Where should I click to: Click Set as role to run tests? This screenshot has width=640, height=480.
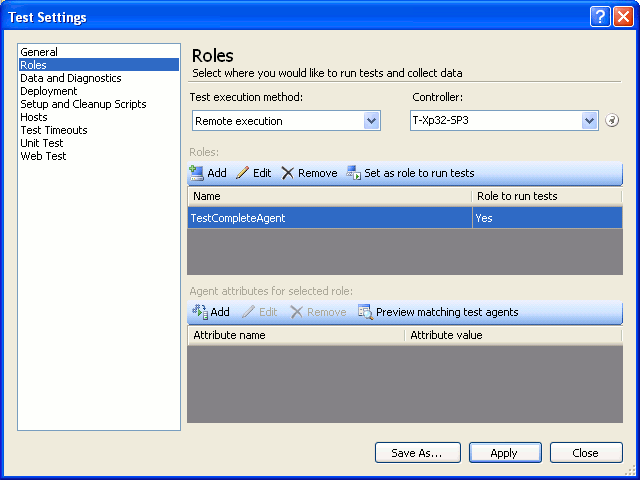click(410, 173)
